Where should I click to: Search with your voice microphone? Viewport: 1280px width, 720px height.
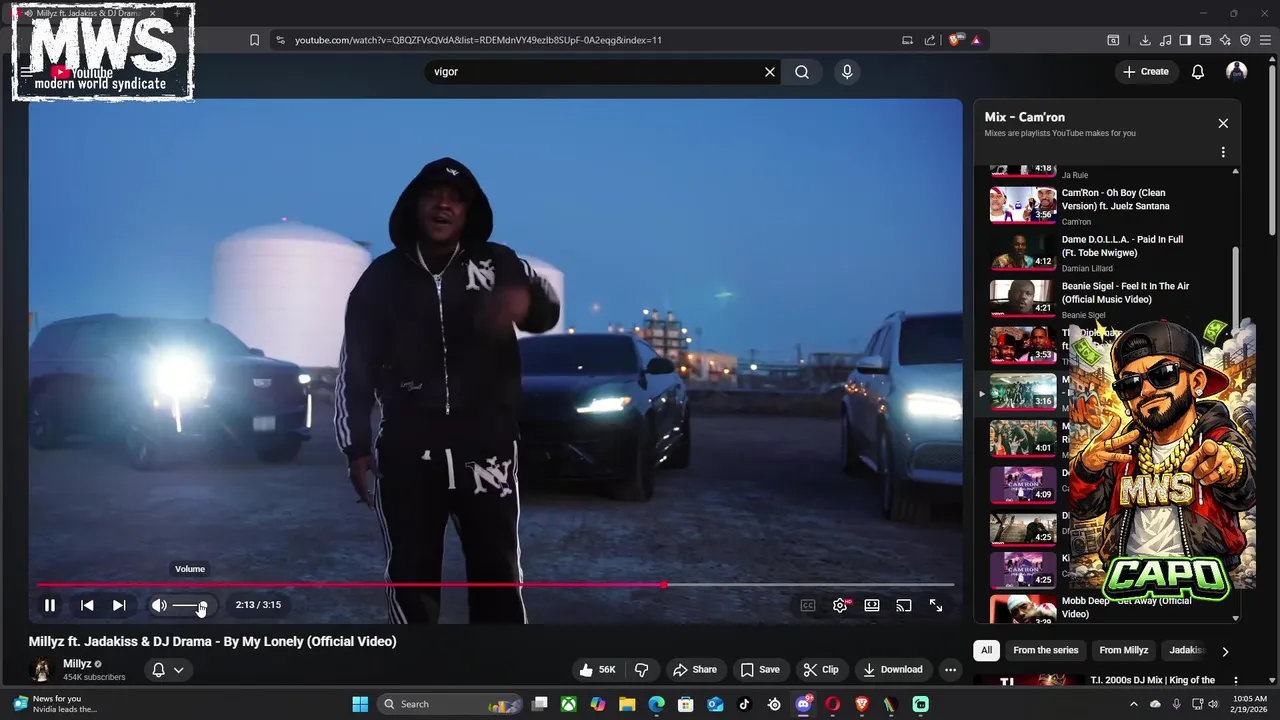[847, 72]
